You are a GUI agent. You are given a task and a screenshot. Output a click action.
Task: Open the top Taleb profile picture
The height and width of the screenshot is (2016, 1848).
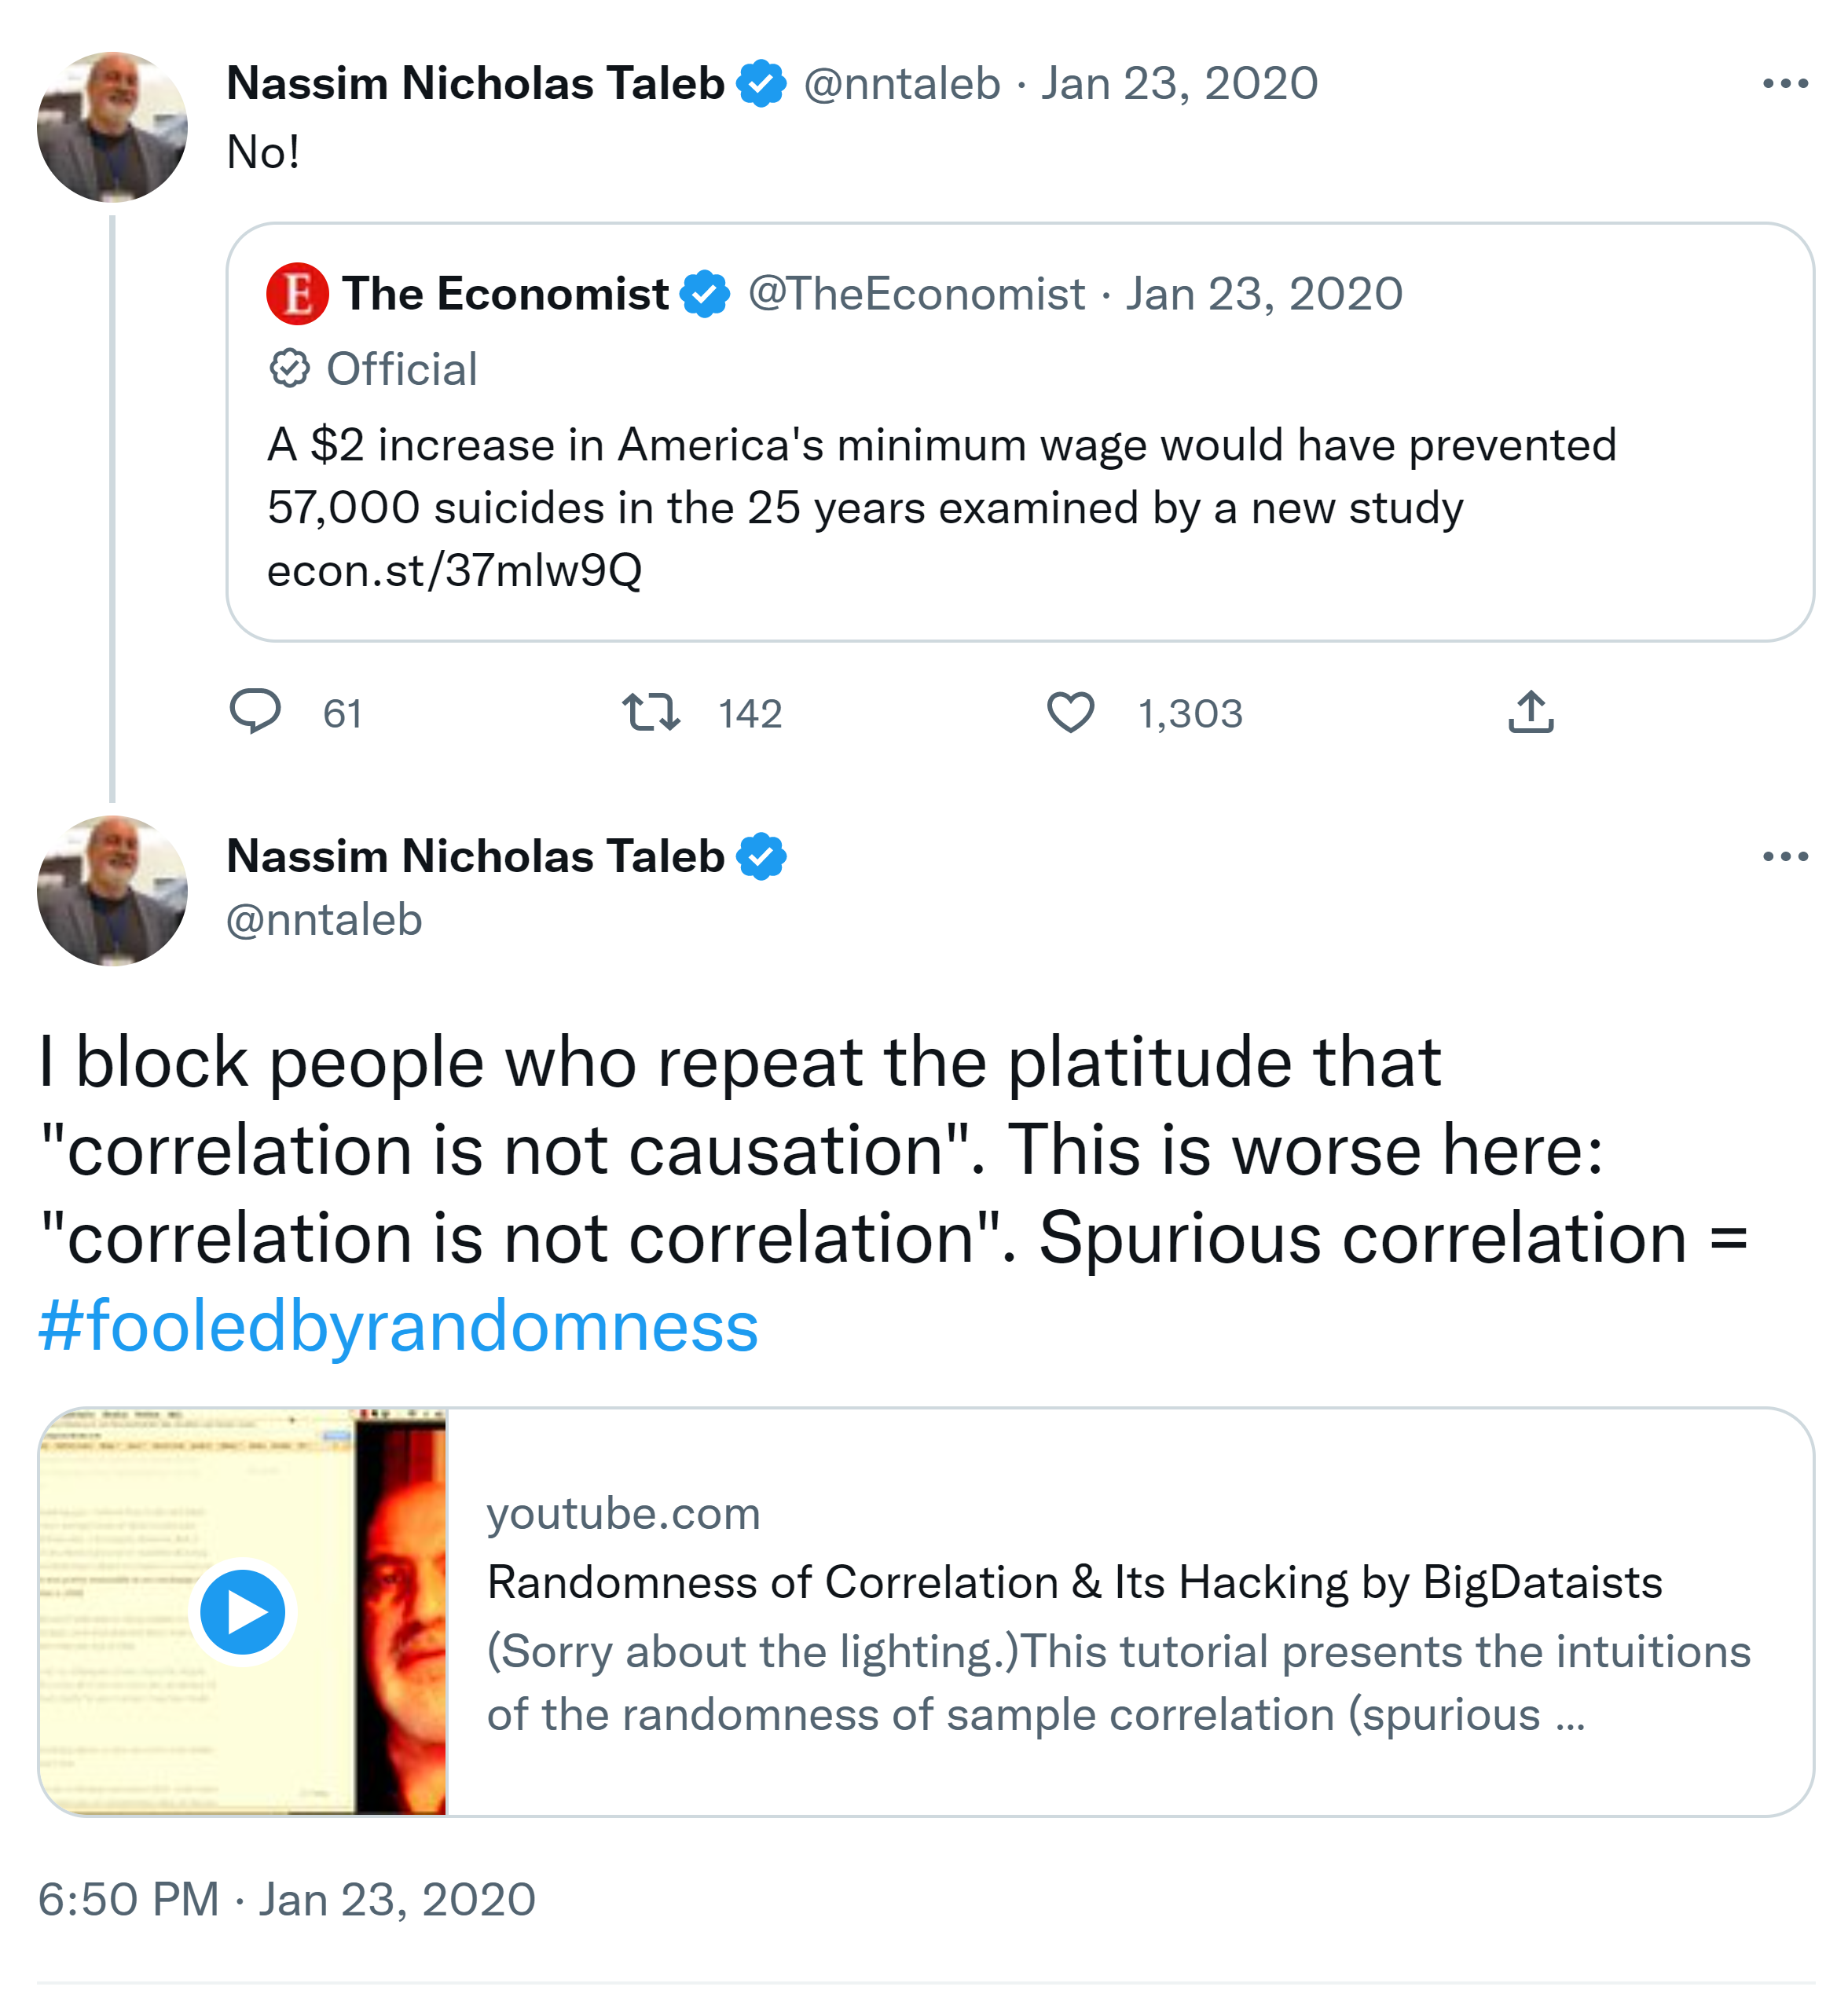[x=112, y=127]
